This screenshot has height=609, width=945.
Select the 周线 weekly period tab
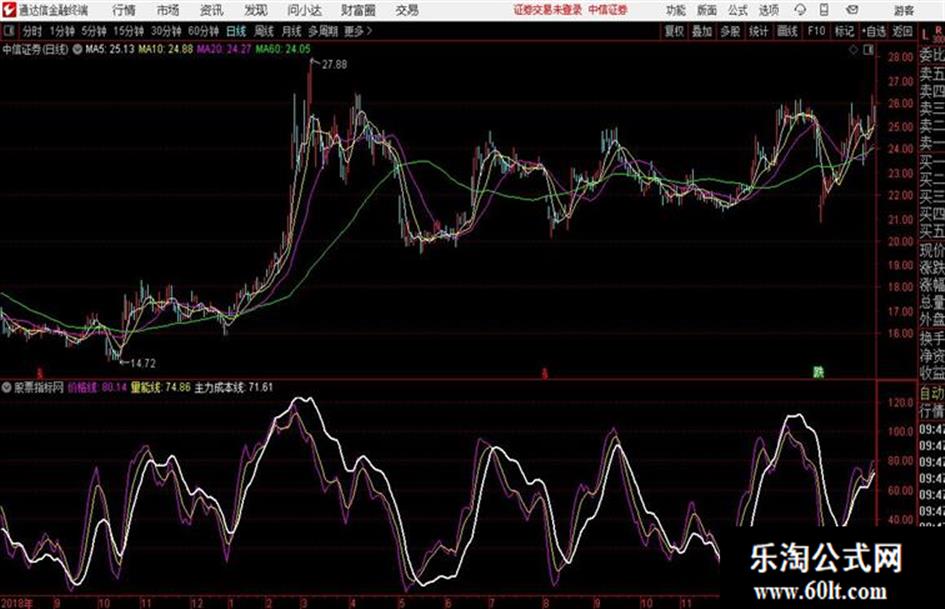point(264,31)
